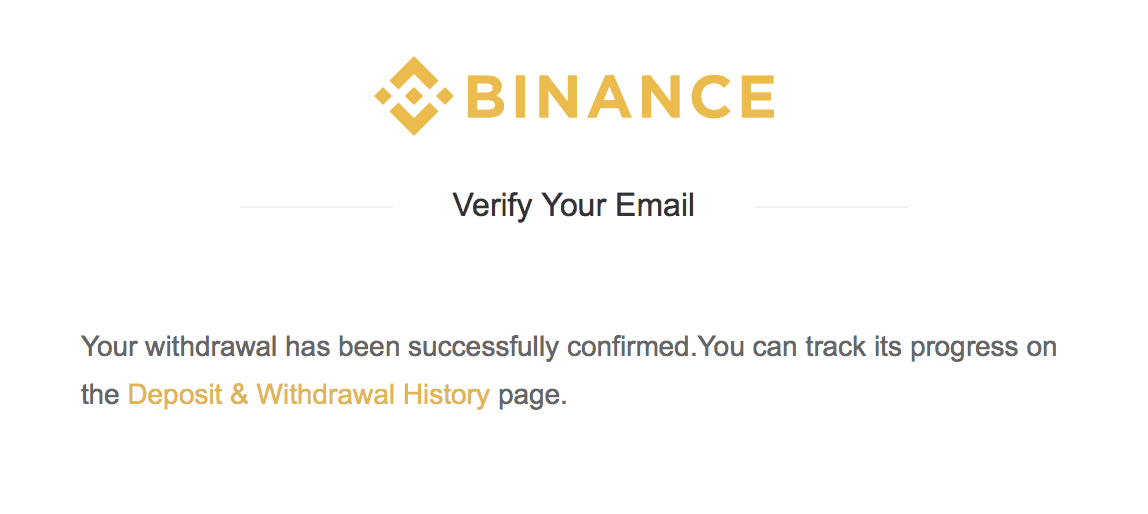Click the BINANCE wordmark text

tap(620, 97)
